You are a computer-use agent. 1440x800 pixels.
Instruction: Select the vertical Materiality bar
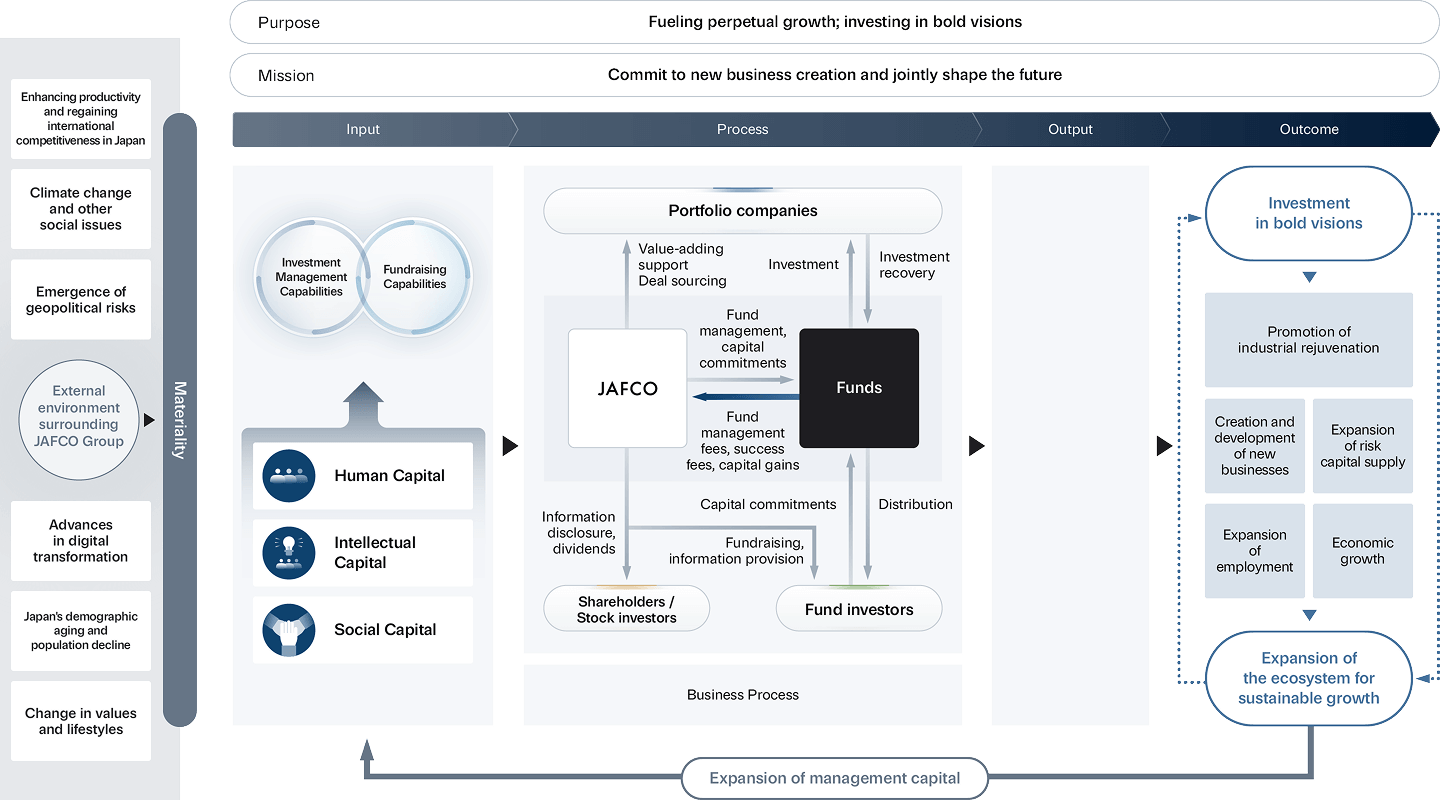[180, 420]
